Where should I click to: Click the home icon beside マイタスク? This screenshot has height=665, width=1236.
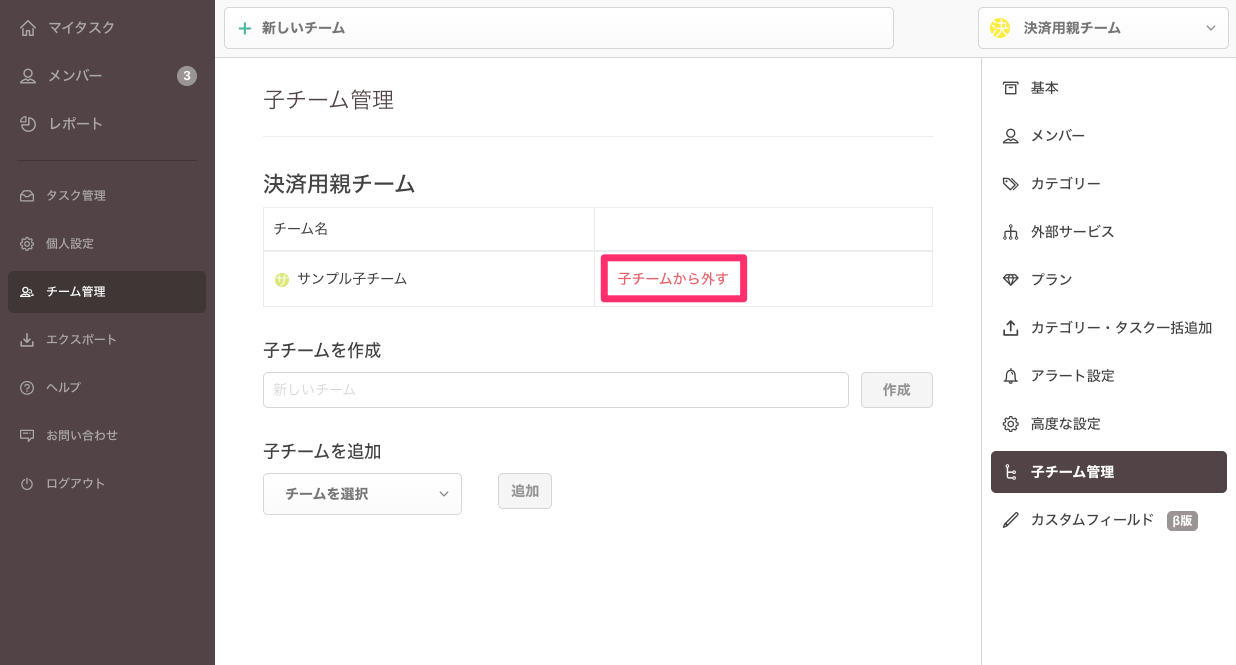(x=28, y=28)
